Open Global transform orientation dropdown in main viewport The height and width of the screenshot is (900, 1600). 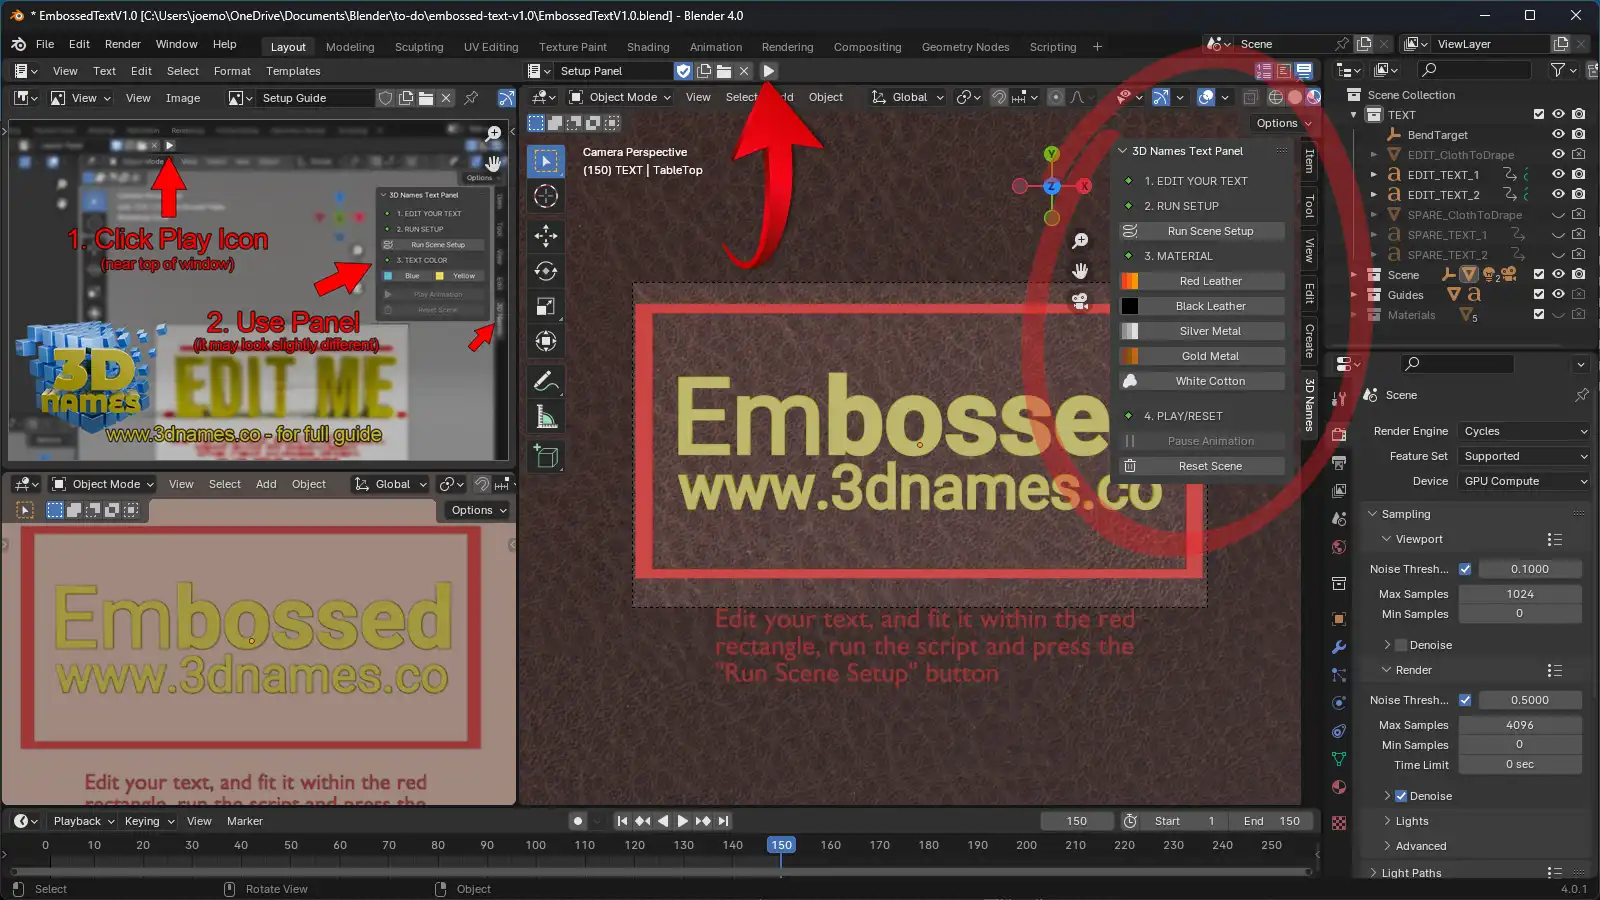(x=908, y=97)
